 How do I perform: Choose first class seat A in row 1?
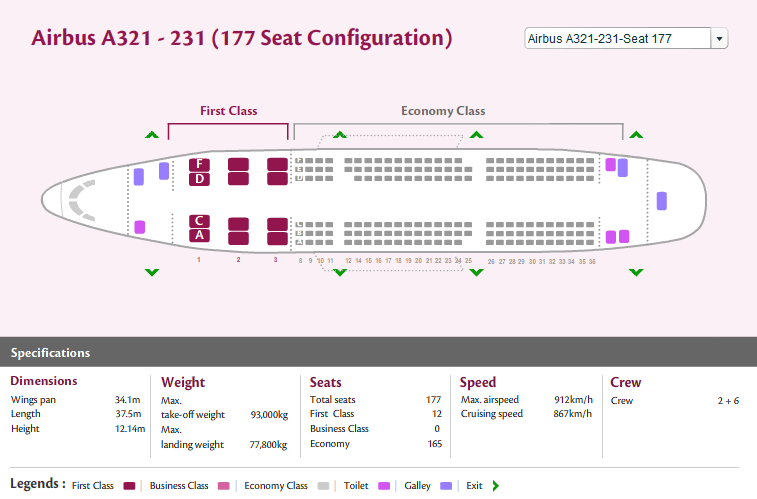pos(200,236)
